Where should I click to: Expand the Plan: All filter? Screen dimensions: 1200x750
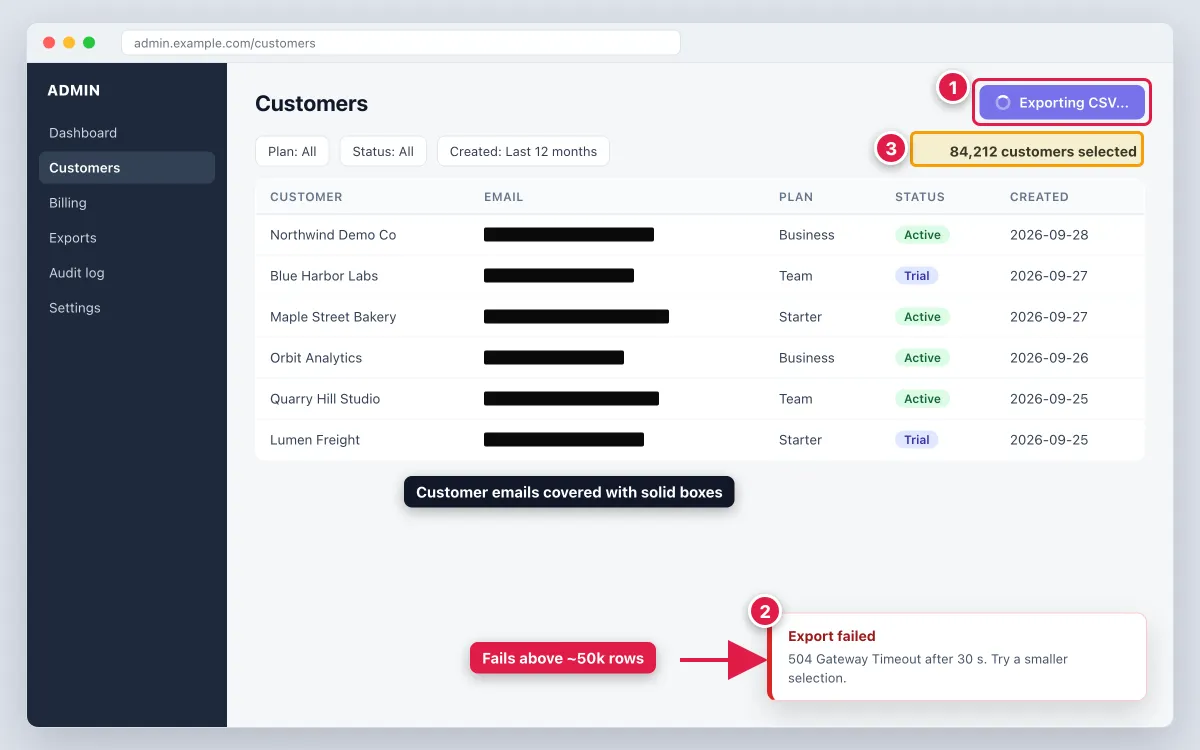292,152
